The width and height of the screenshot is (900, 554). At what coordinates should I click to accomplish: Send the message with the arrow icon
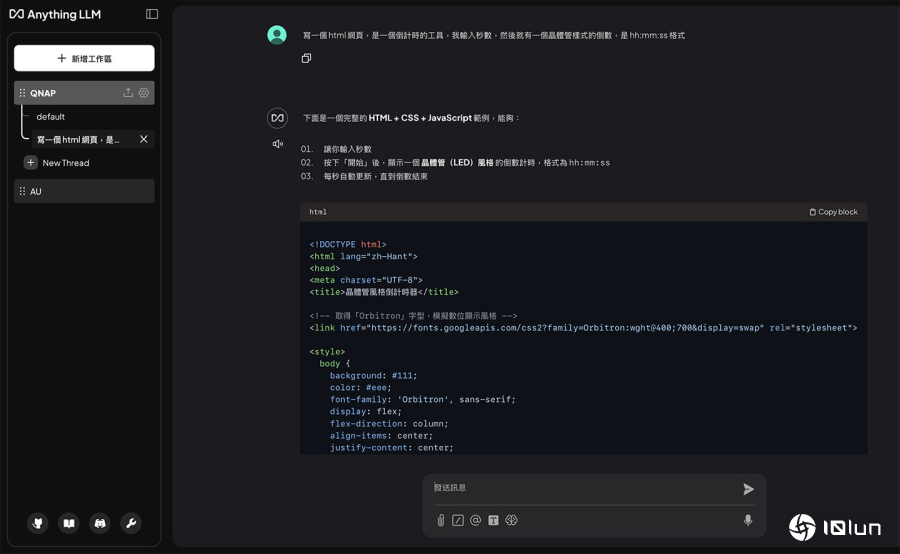coord(748,489)
